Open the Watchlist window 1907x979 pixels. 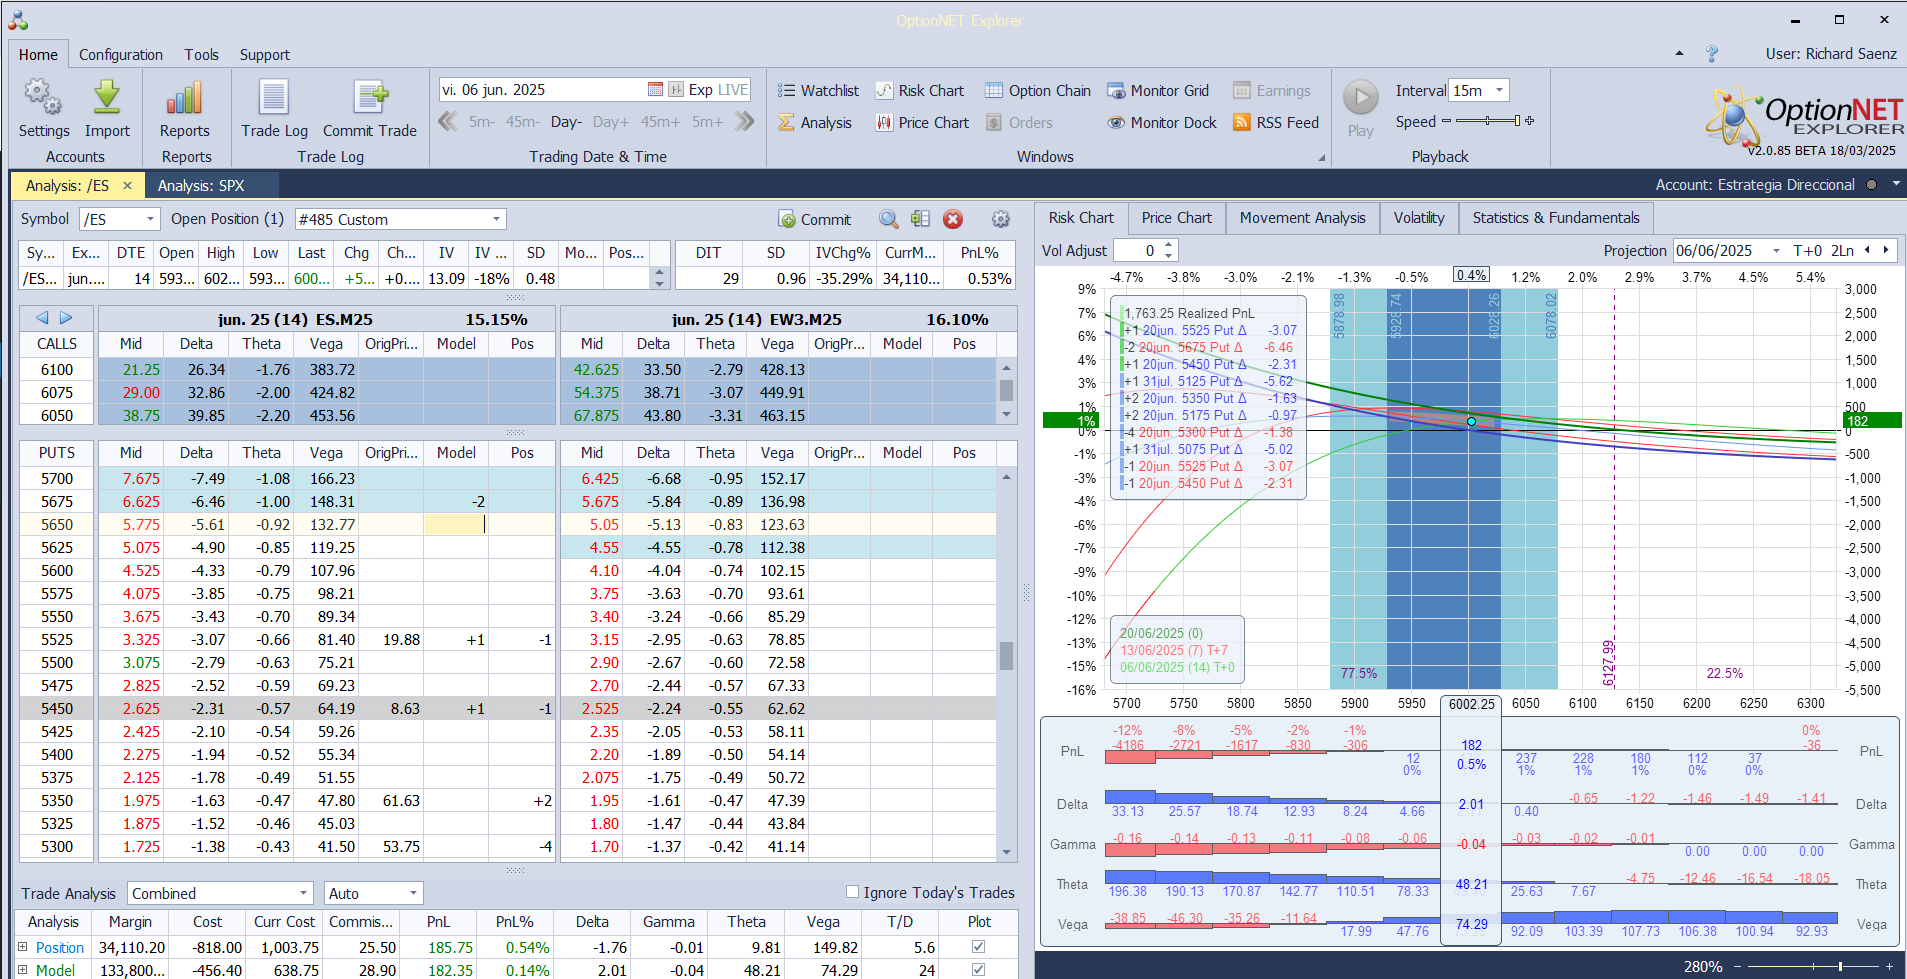(x=819, y=91)
